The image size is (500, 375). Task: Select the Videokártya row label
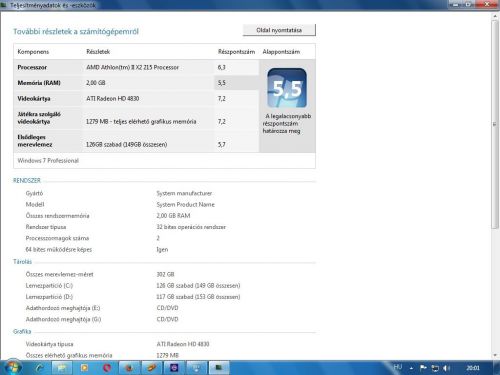point(34,99)
